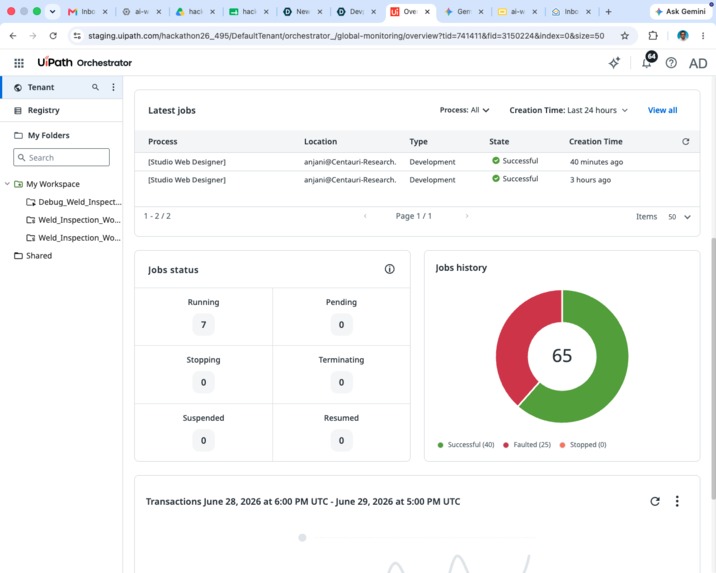Open Chrome three-dot menu
716x573 pixels.
coord(703,36)
